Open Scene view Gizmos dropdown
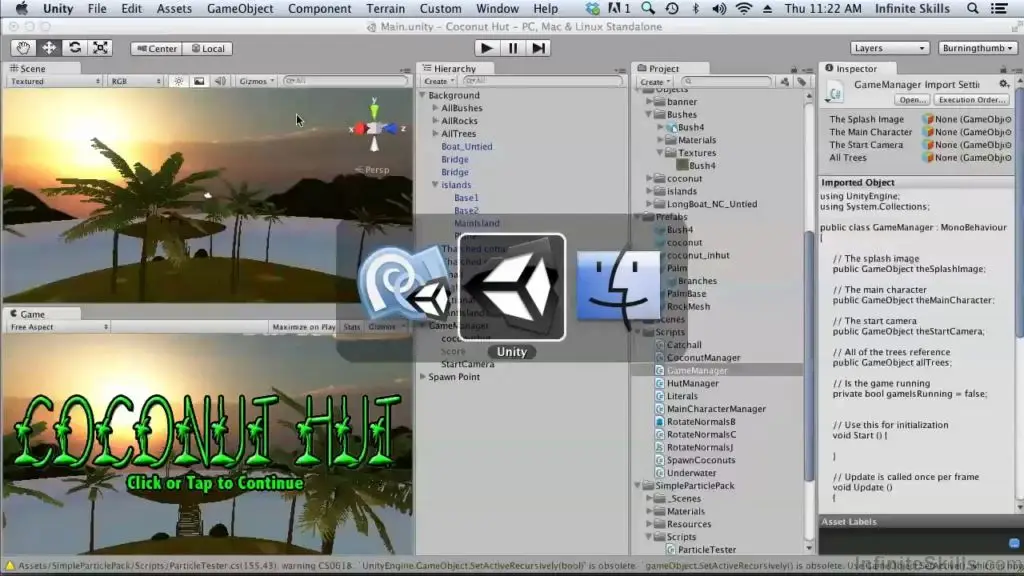The width and height of the screenshot is (1024, 576). coord(257,81)
